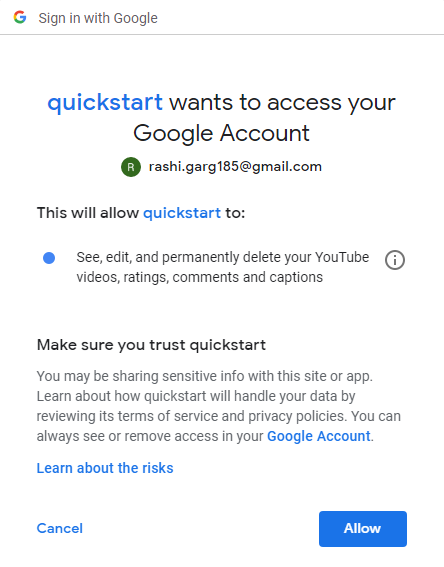Click the quickstart name in the heading

(105, 102)
